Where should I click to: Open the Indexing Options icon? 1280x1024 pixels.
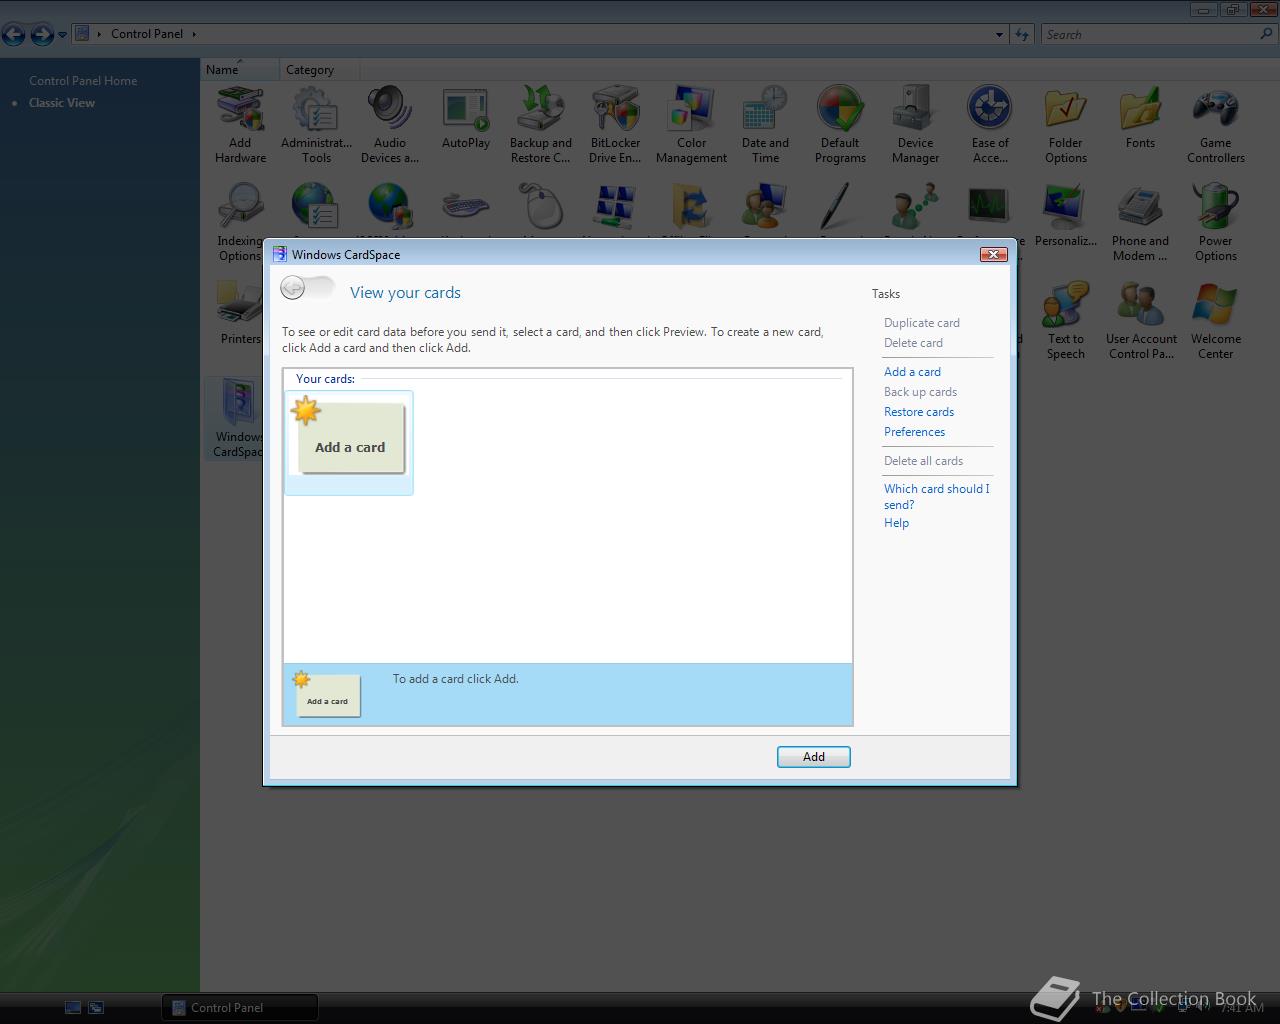coord(240,223)
